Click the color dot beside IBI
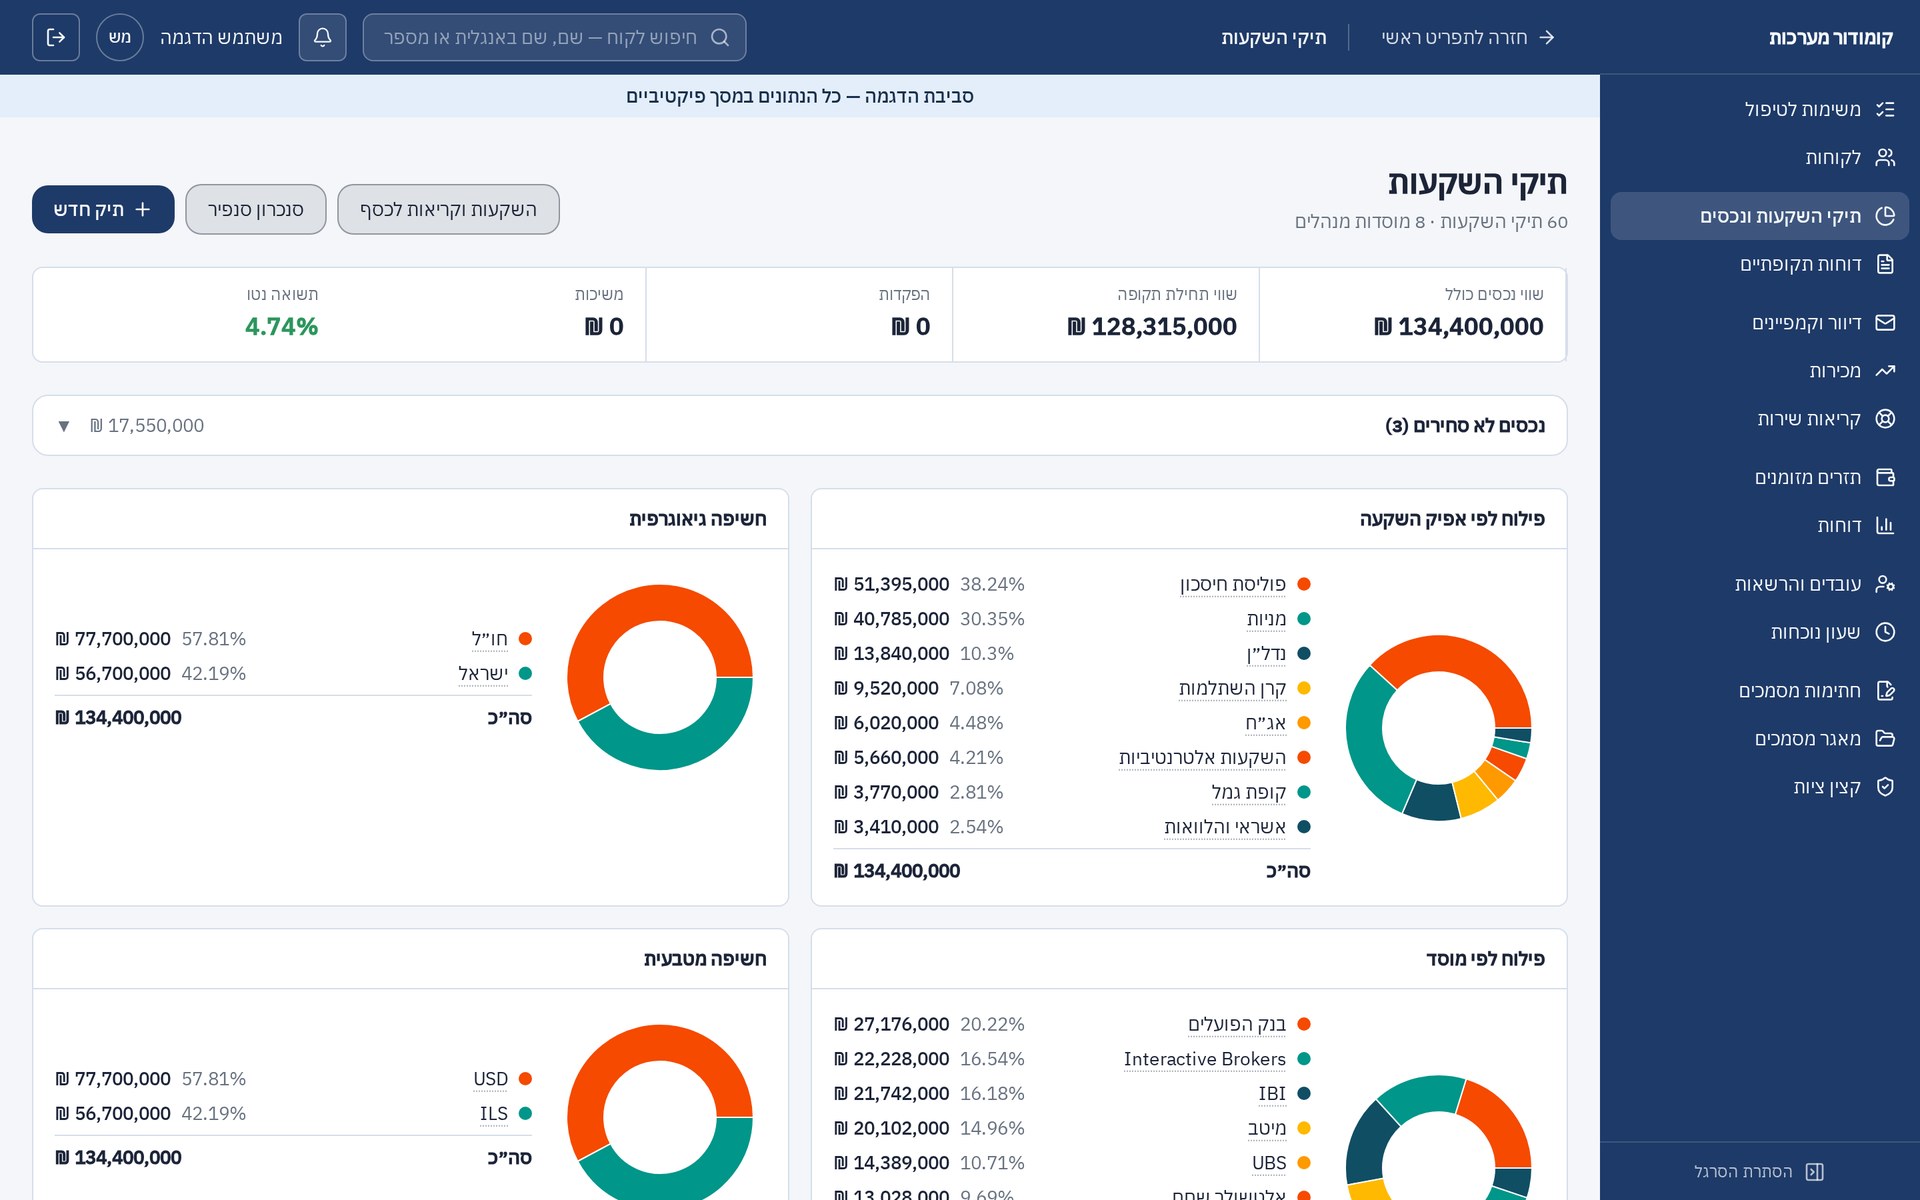The width and height of the screenshot is (1920, 1200). pos(1304,1094)
